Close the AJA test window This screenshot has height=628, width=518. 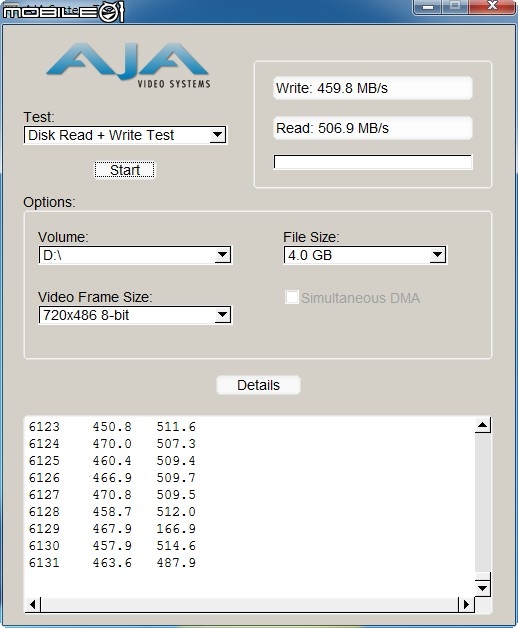tap(492, 7)
